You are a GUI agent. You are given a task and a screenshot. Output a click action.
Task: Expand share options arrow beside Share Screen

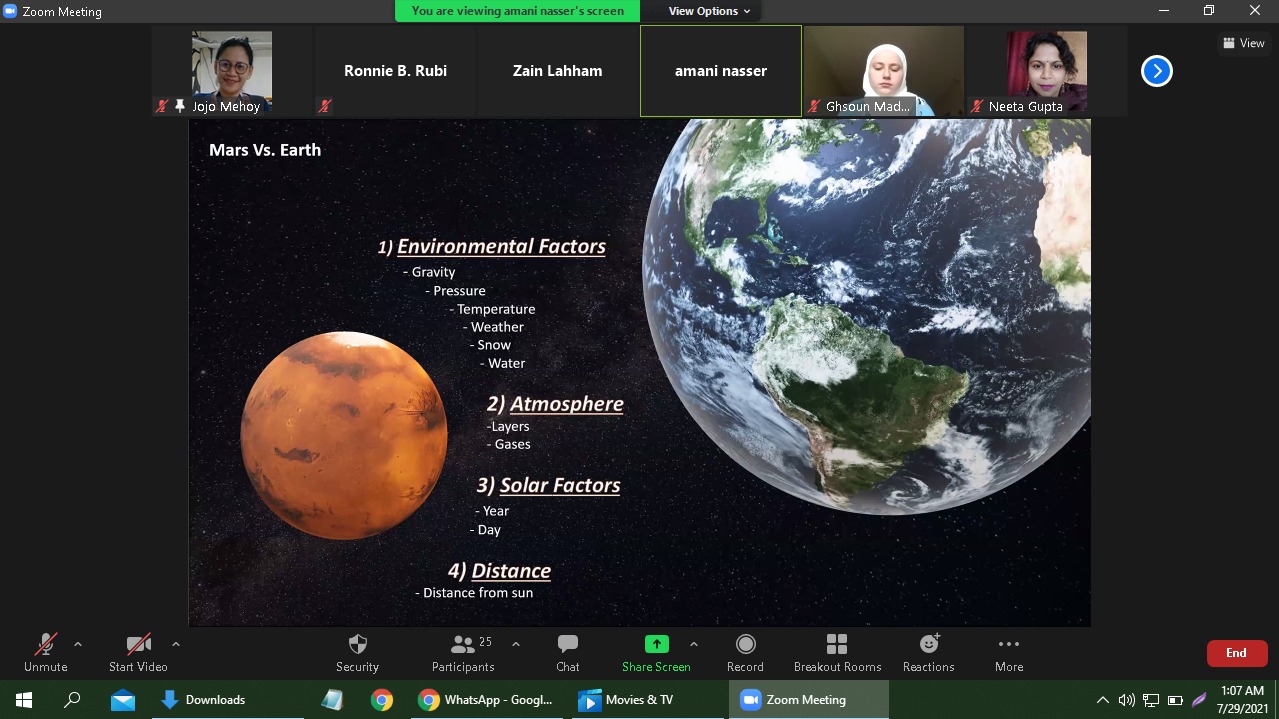pos(694,644)
